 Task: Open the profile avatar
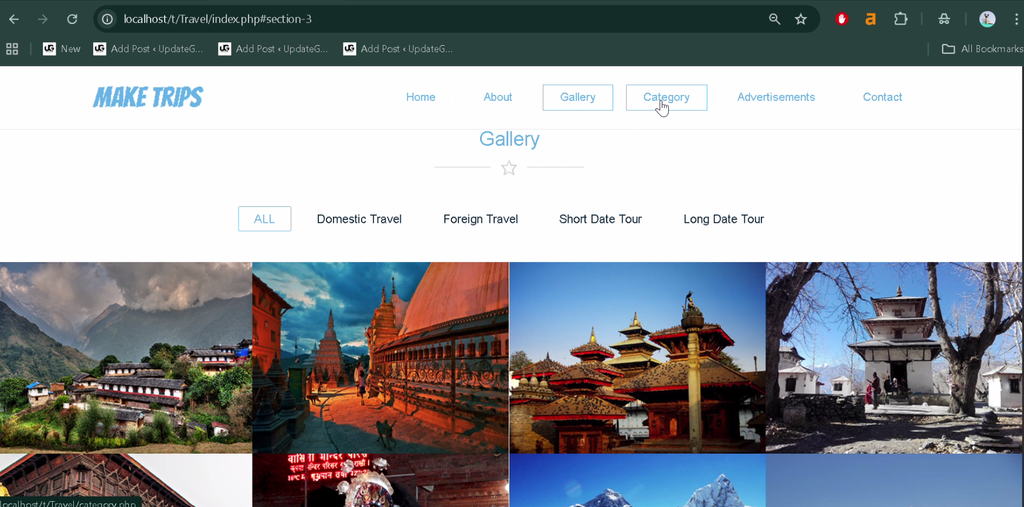point(987,20)
